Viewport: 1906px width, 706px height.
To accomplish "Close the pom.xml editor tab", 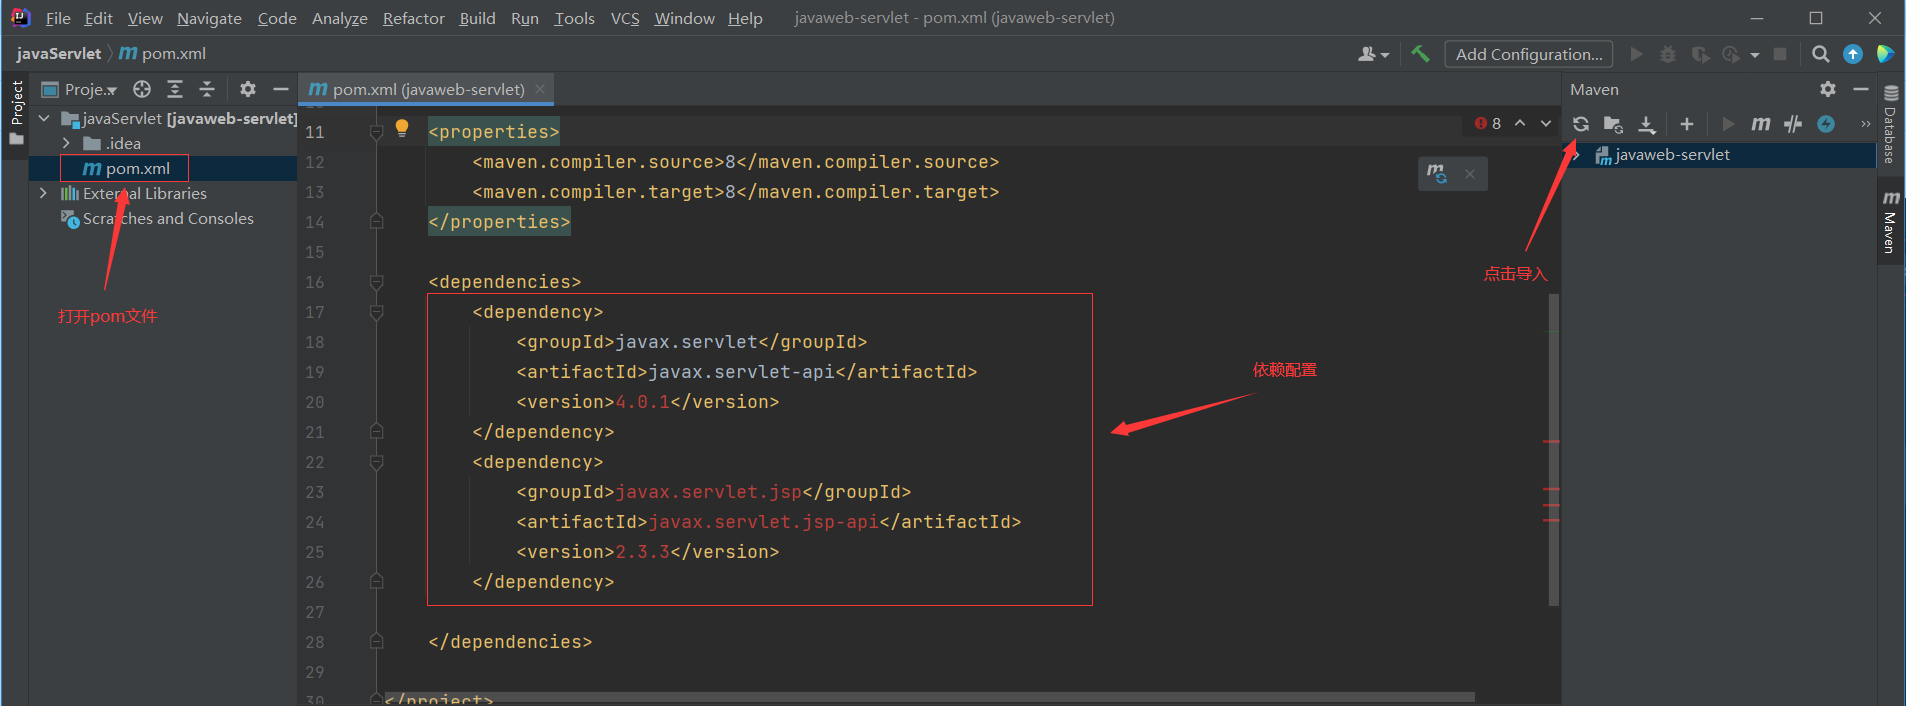I will click(x=540, y=89).
